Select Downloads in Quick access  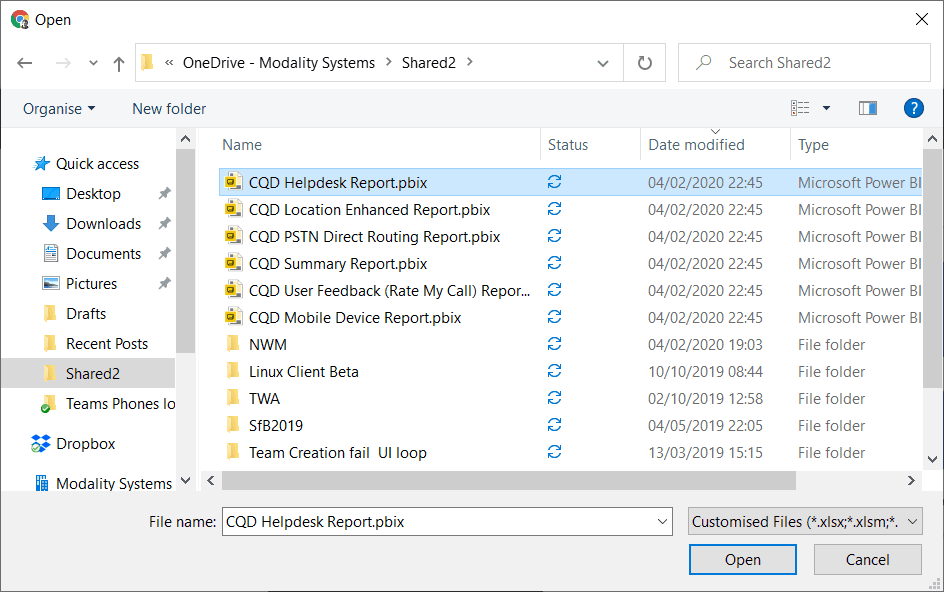tap(103, 224)
